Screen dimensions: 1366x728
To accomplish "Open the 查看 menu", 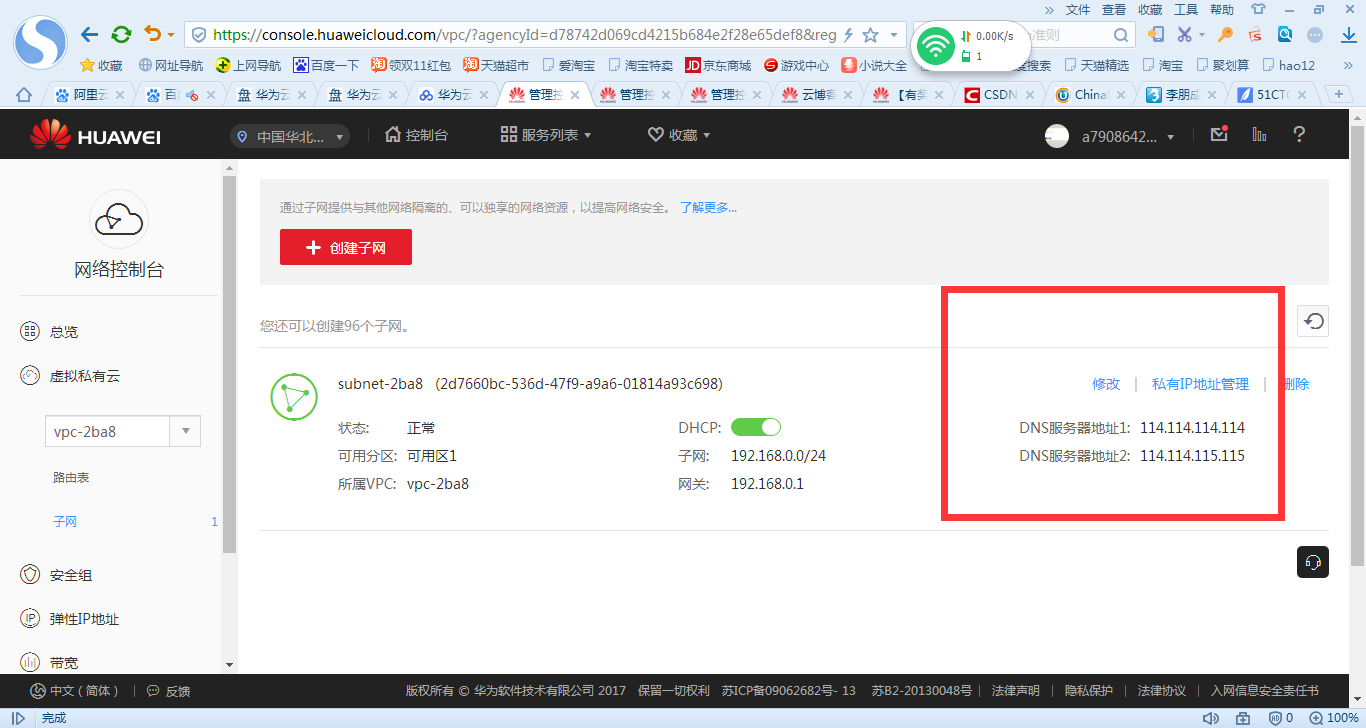I will coord(1114,9).
